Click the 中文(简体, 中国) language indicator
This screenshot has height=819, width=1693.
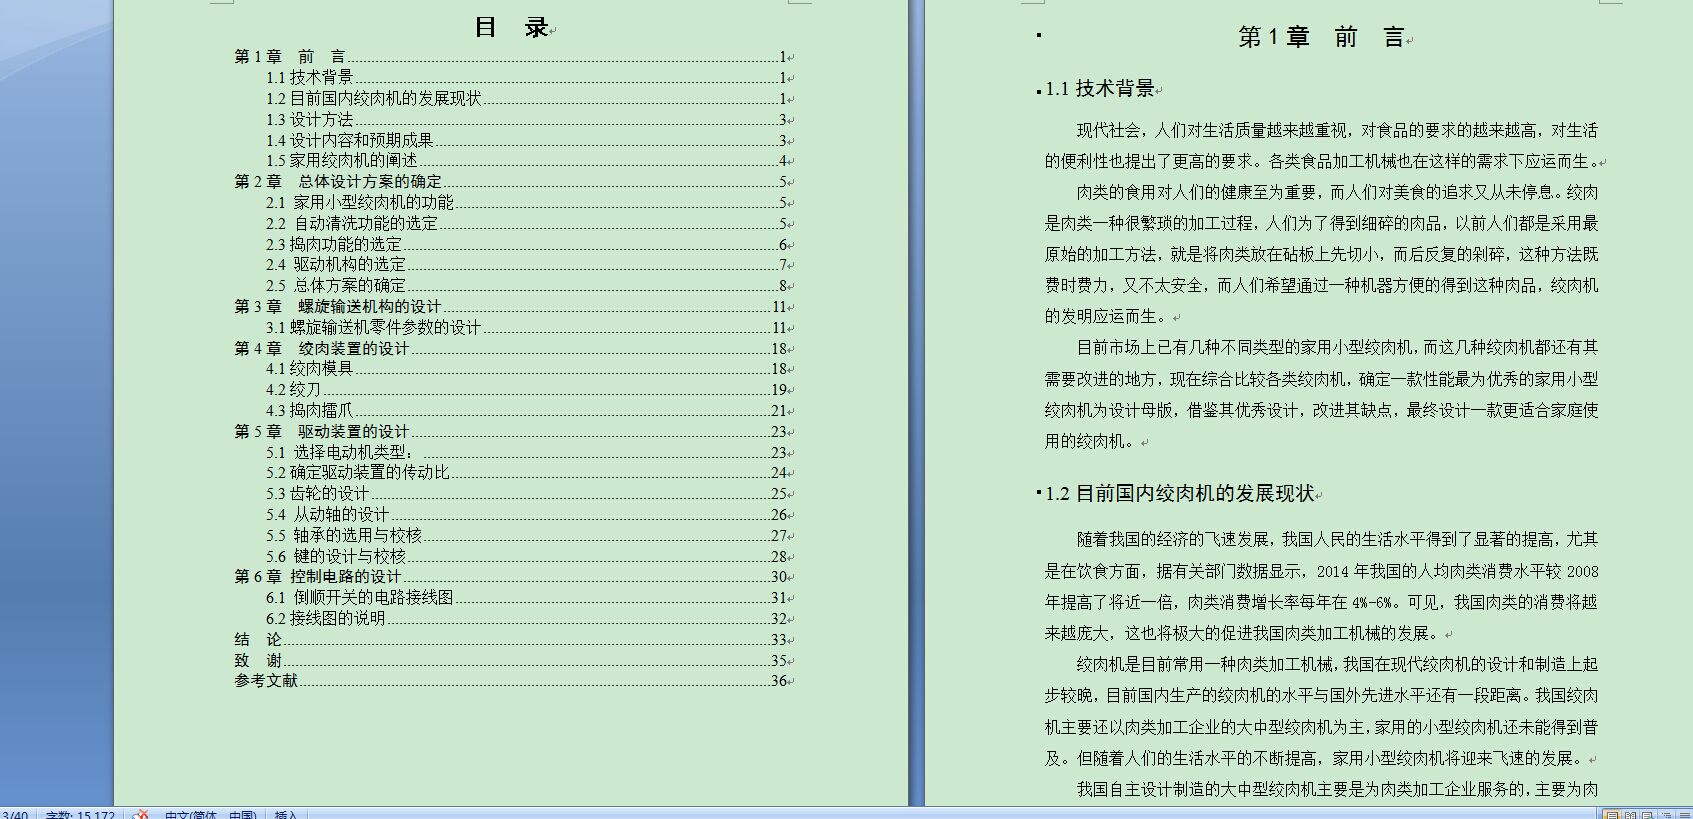(x=210, y=815)
